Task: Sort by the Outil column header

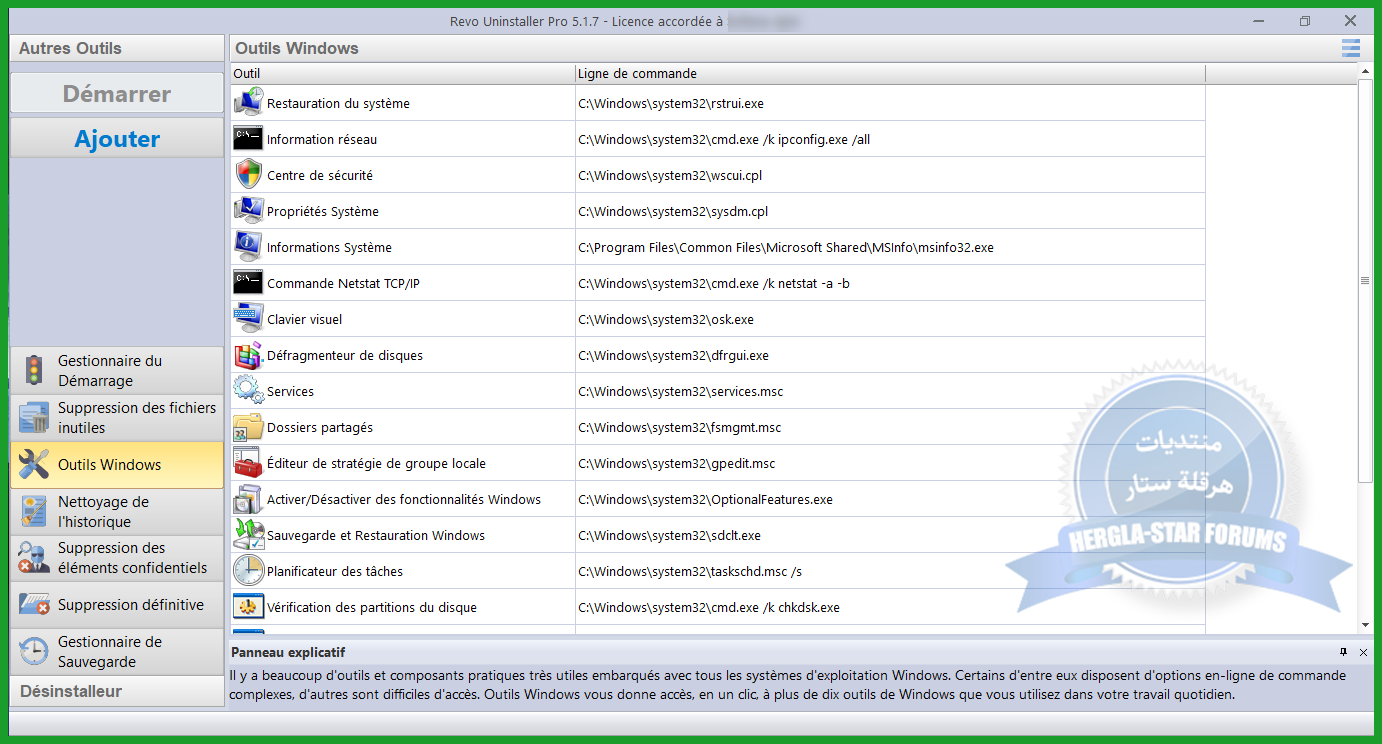Action: pos(402,74)
